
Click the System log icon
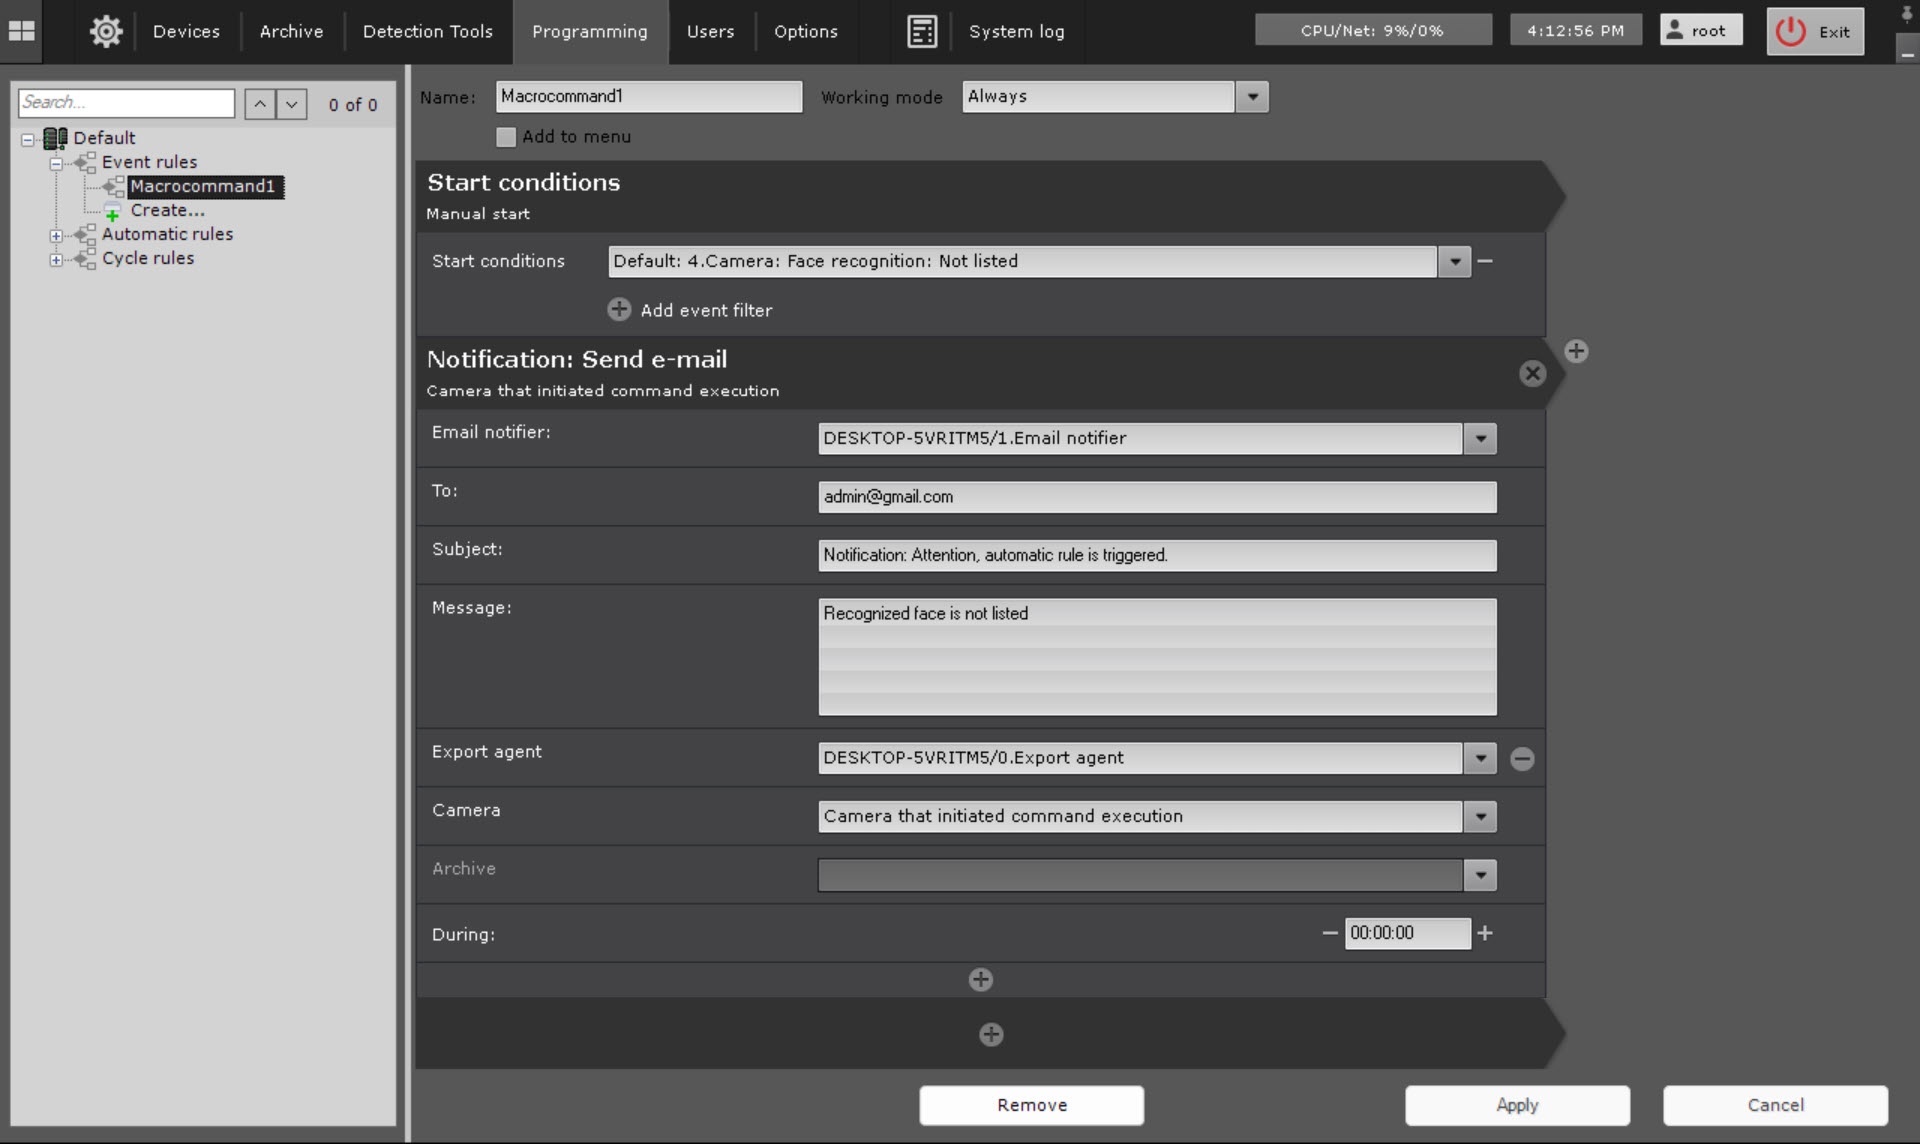click(921, 31)
